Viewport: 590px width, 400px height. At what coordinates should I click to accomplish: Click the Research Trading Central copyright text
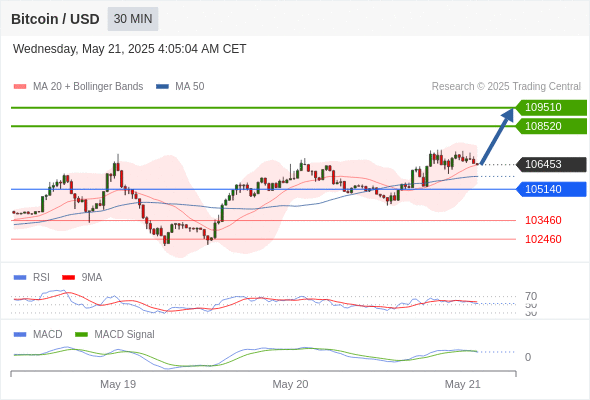[x=506, y=87]
